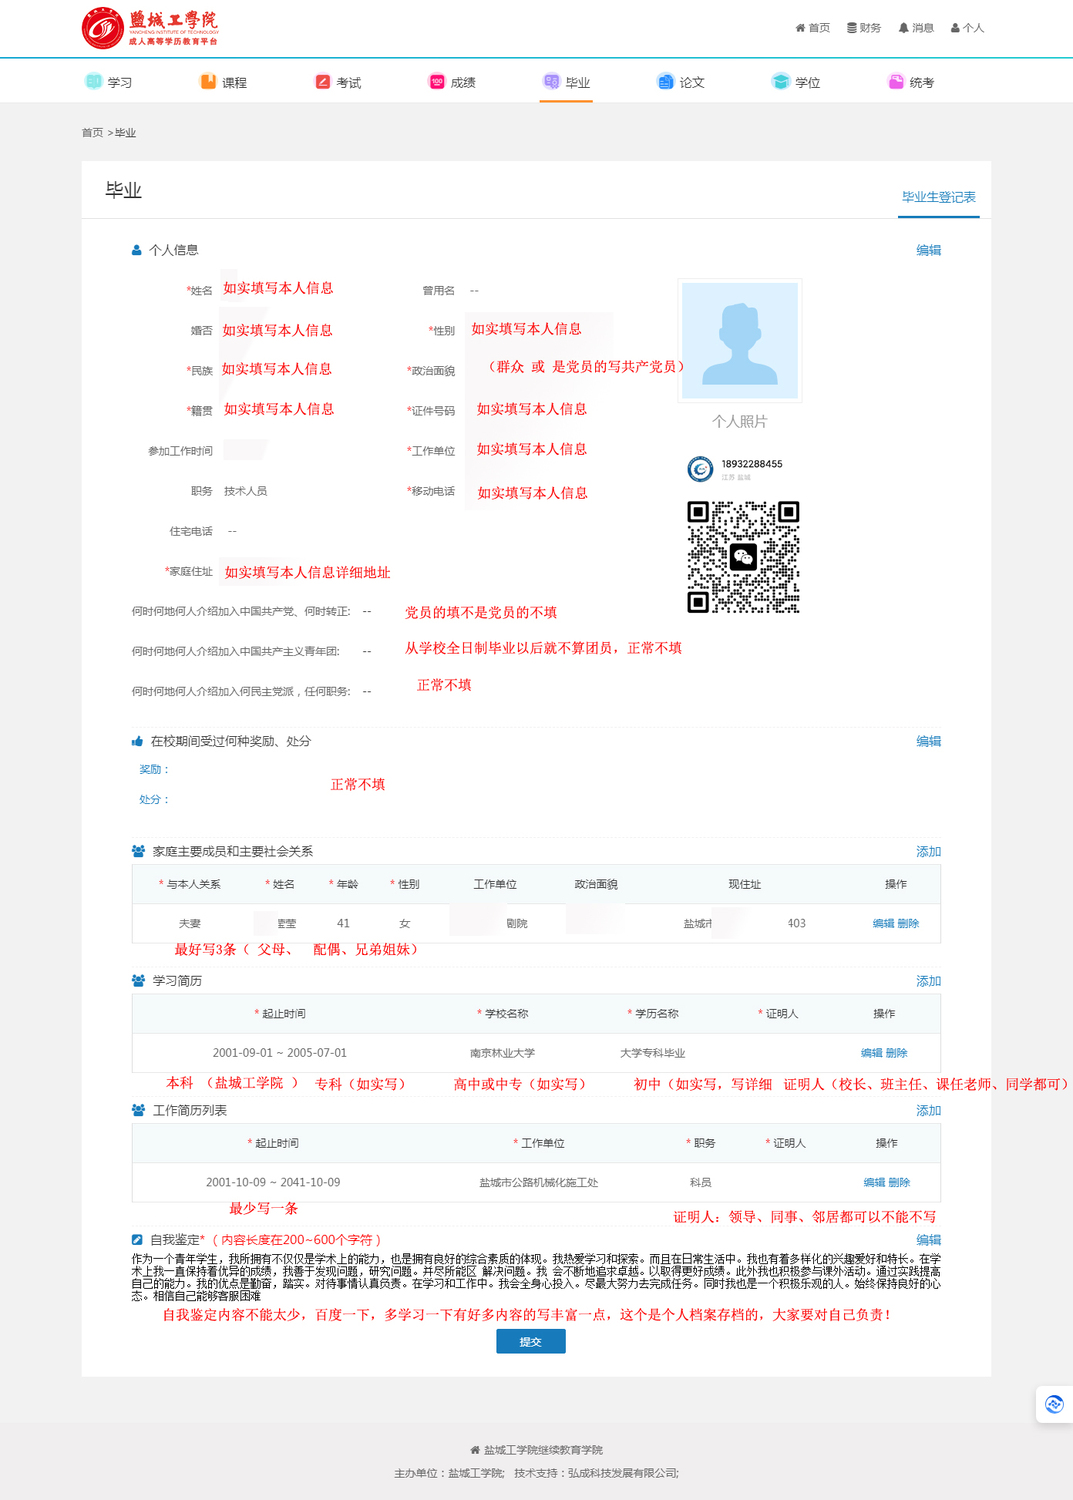Open the 统考 navigation icon
This screenshot has height=1500, width=1073.
896,82
